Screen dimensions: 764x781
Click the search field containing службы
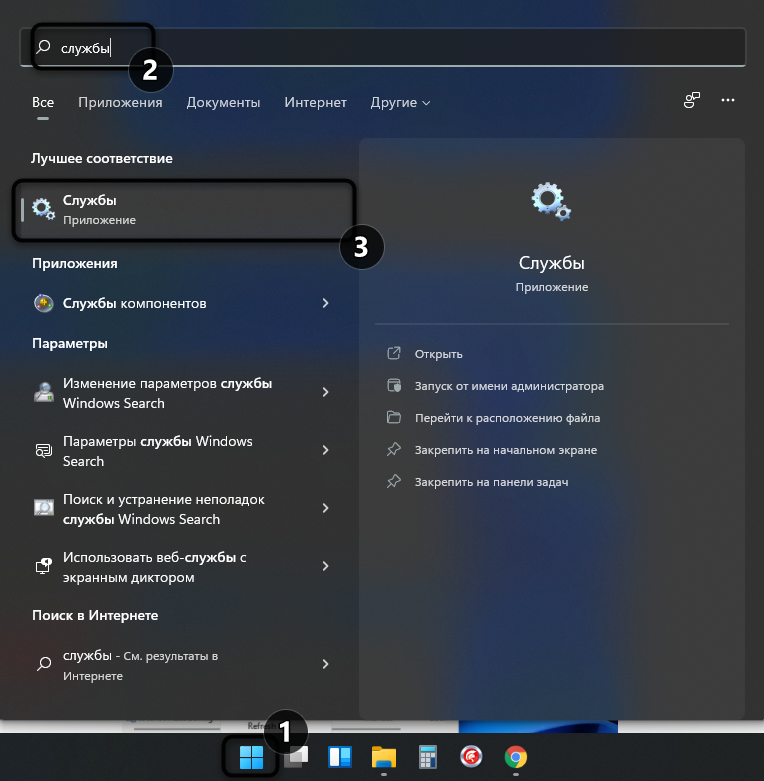(x=382, y=47)
